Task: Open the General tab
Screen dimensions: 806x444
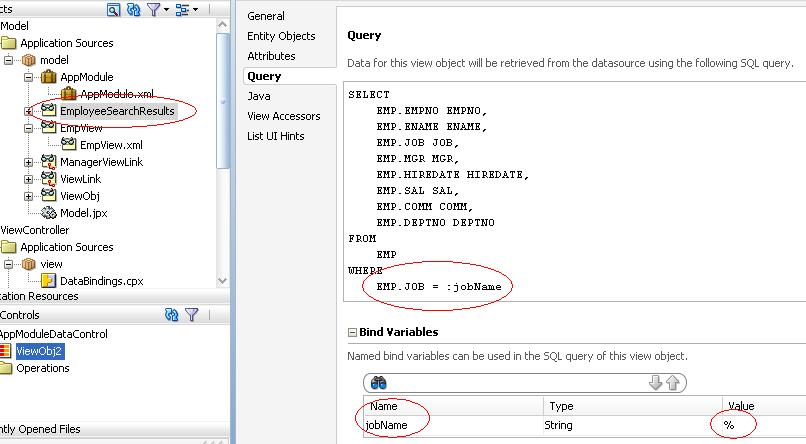Action: point(266,16)
